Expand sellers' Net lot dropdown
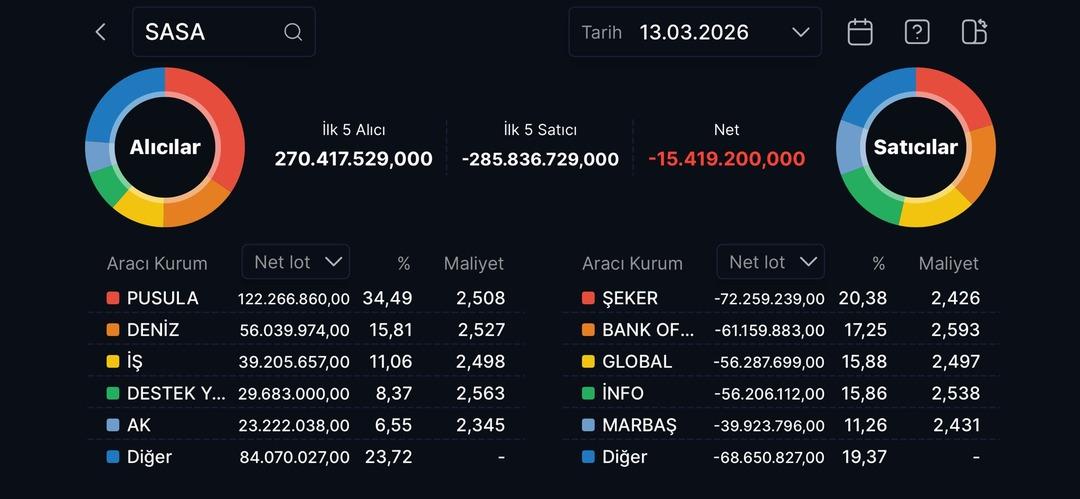The image size is (1080, 499). 770,262
